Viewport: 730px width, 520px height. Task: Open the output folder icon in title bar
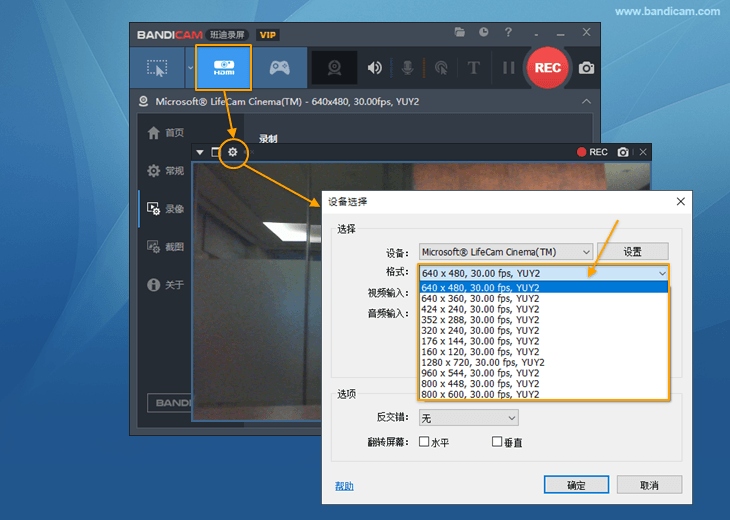460,32
